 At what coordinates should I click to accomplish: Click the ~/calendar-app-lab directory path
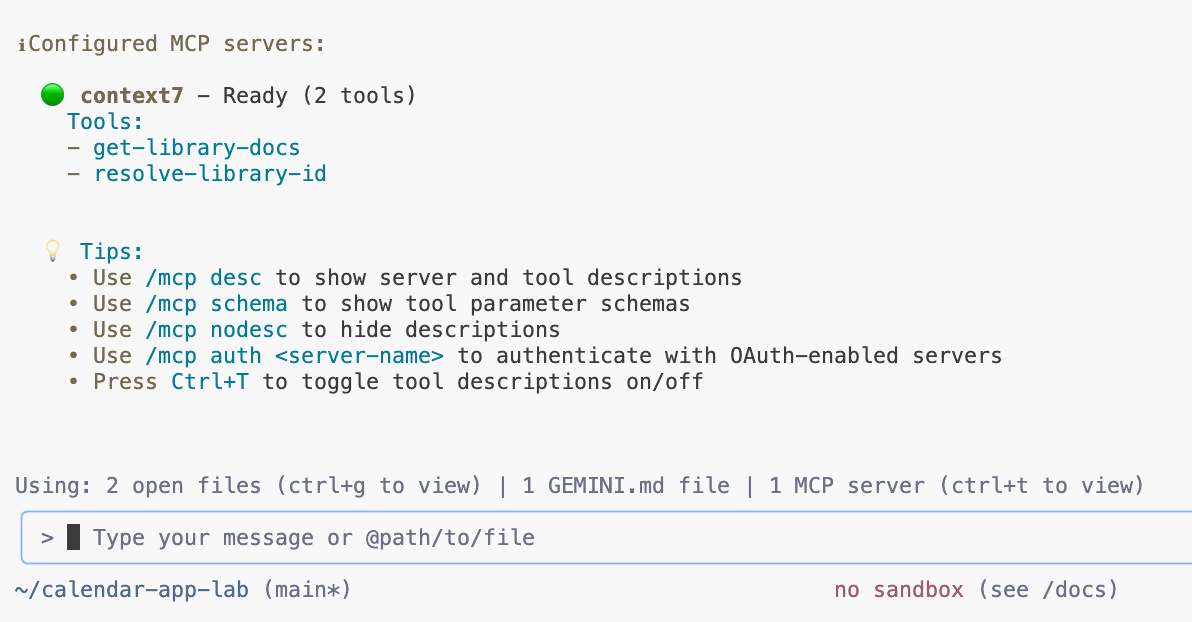pos(134,590)
